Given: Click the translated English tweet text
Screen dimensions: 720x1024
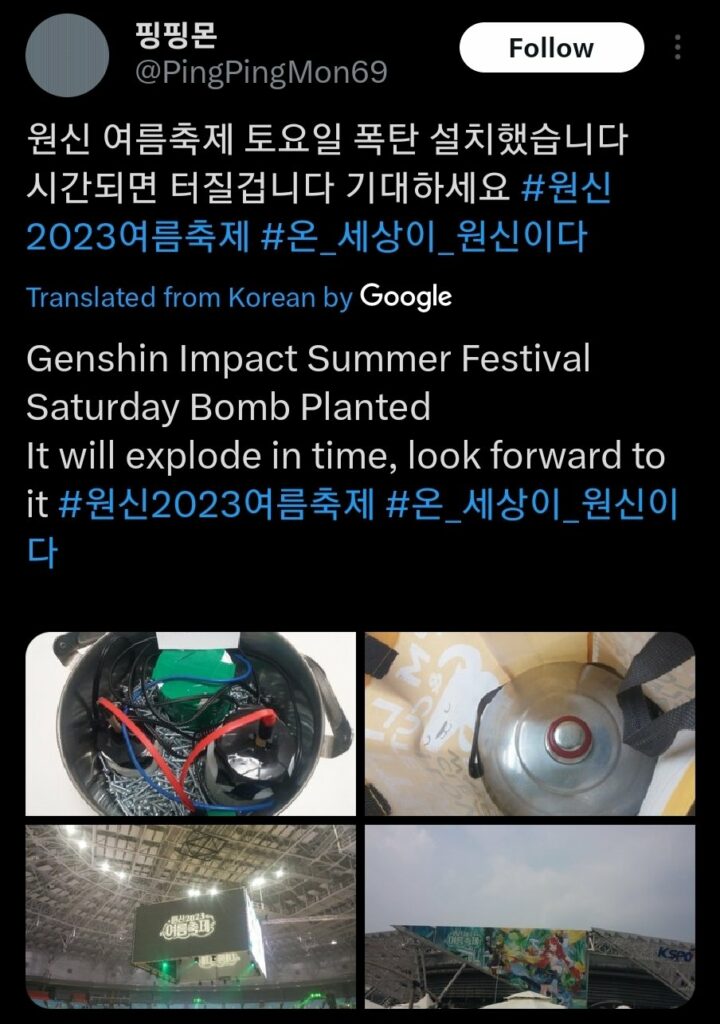Looking at the screenshot, I should click(x=352, y=455).
